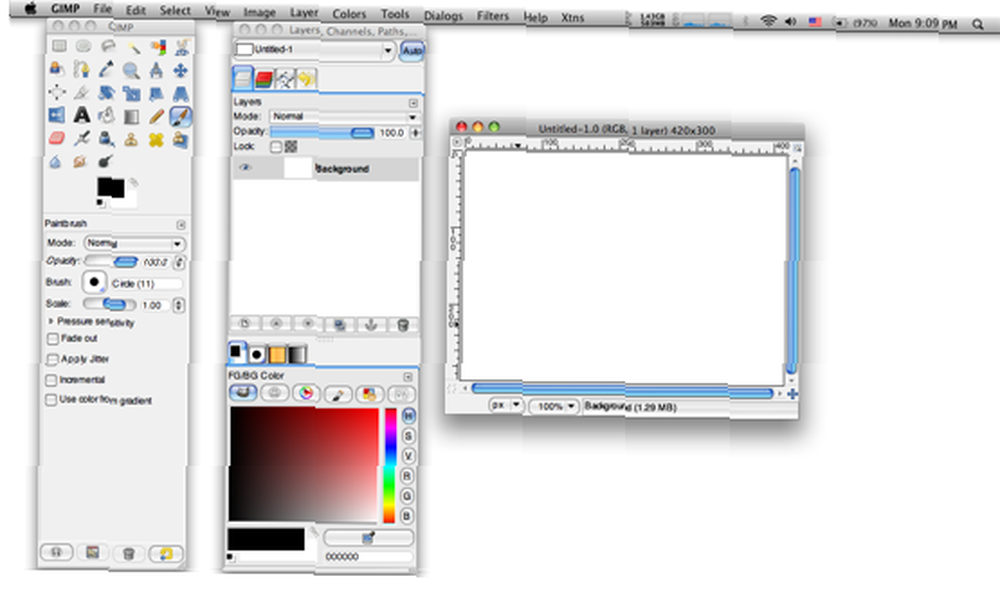Open the Layers tab configuration menu button
This screenshot has width=1000, height=590.
[x=413, y=103]
